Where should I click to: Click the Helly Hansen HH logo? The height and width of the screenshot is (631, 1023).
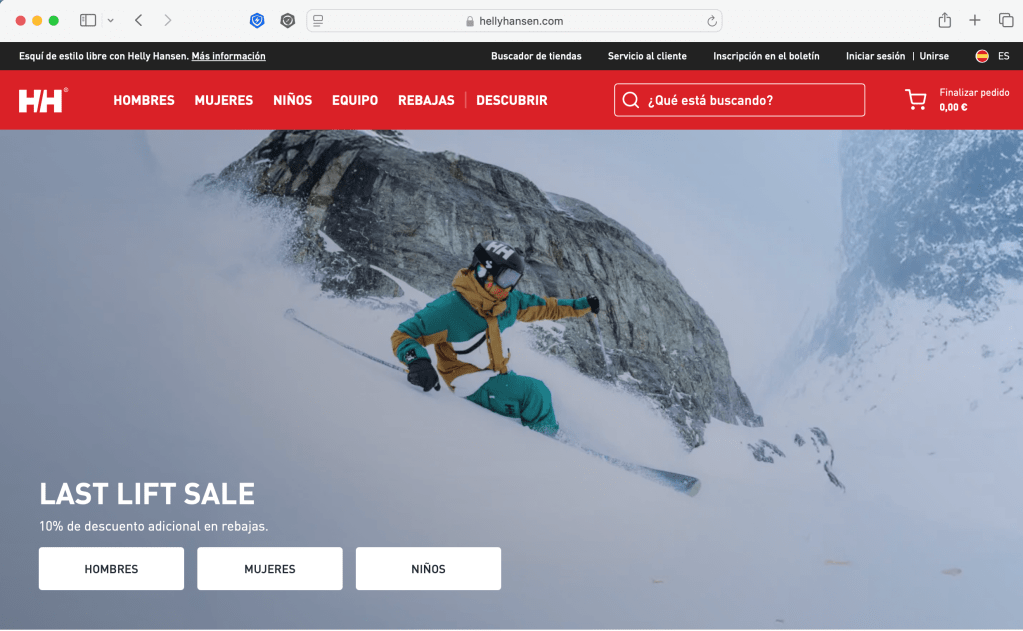click(x=43, y=100)
